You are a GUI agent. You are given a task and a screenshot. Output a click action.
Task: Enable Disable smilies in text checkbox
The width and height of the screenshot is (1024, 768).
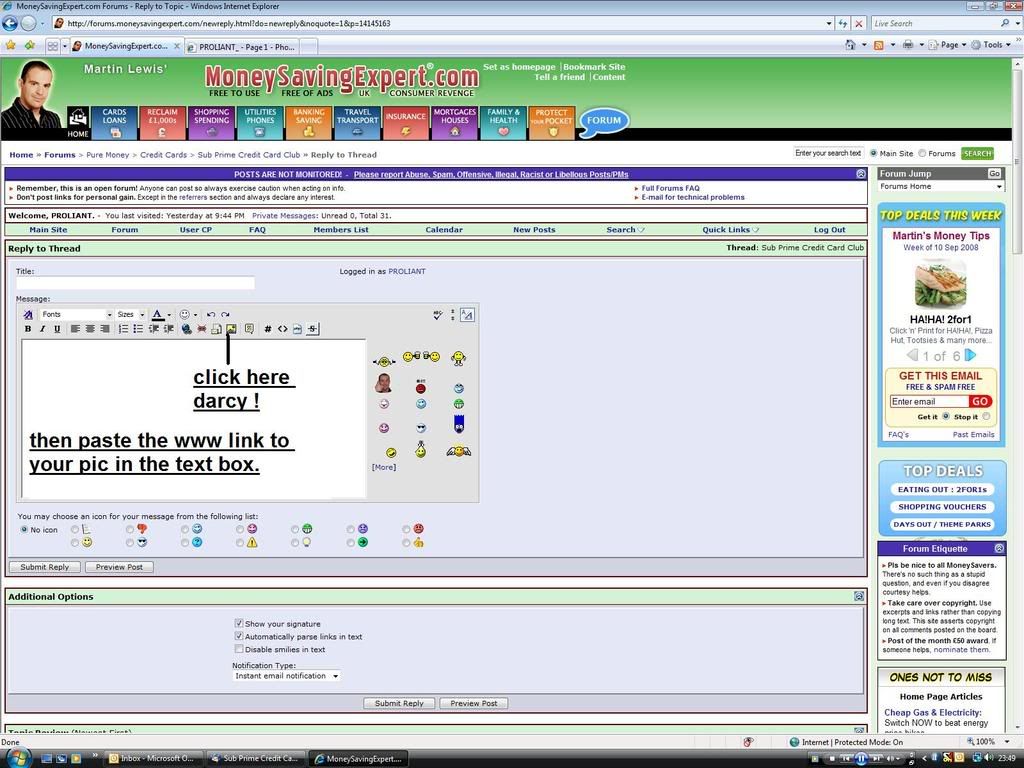tap(239, 649)
